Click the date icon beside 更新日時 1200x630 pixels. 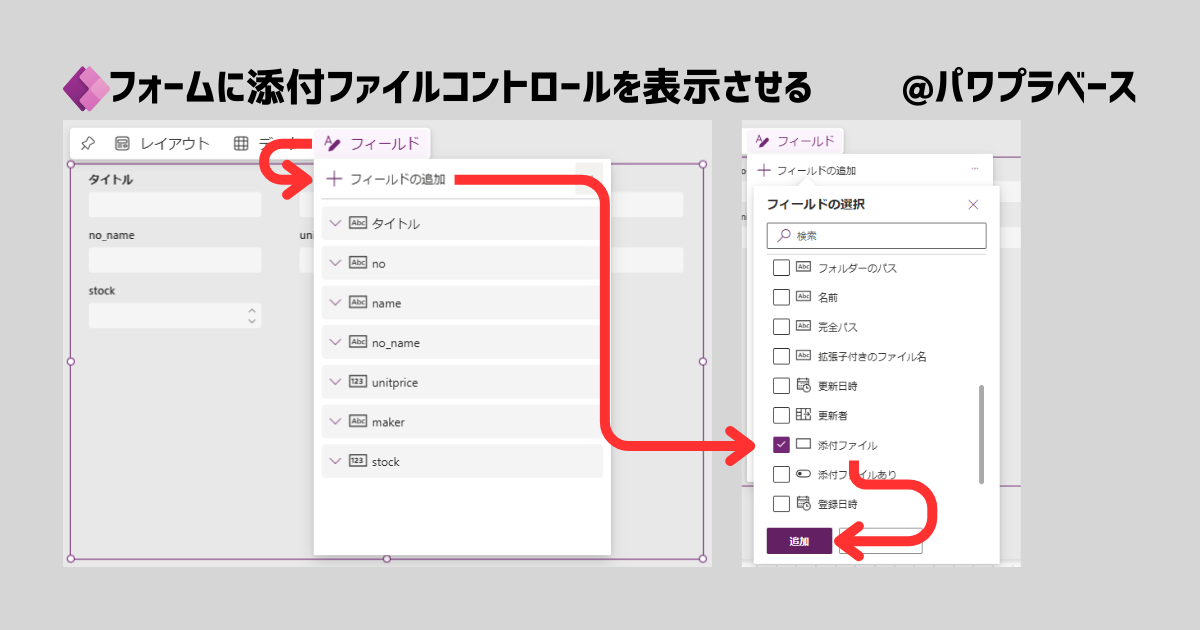pos(803,385)
